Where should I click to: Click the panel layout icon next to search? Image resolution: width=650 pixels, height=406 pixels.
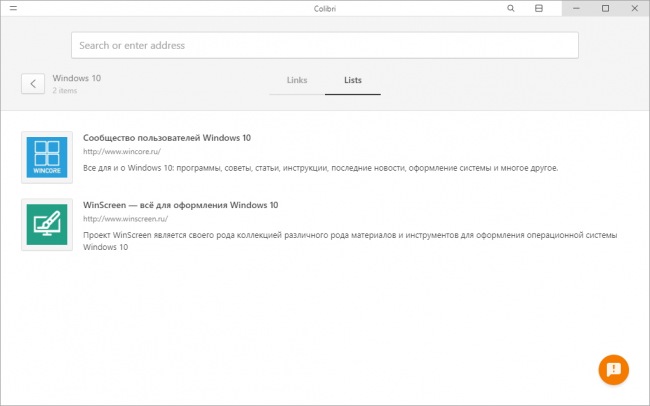538,8
